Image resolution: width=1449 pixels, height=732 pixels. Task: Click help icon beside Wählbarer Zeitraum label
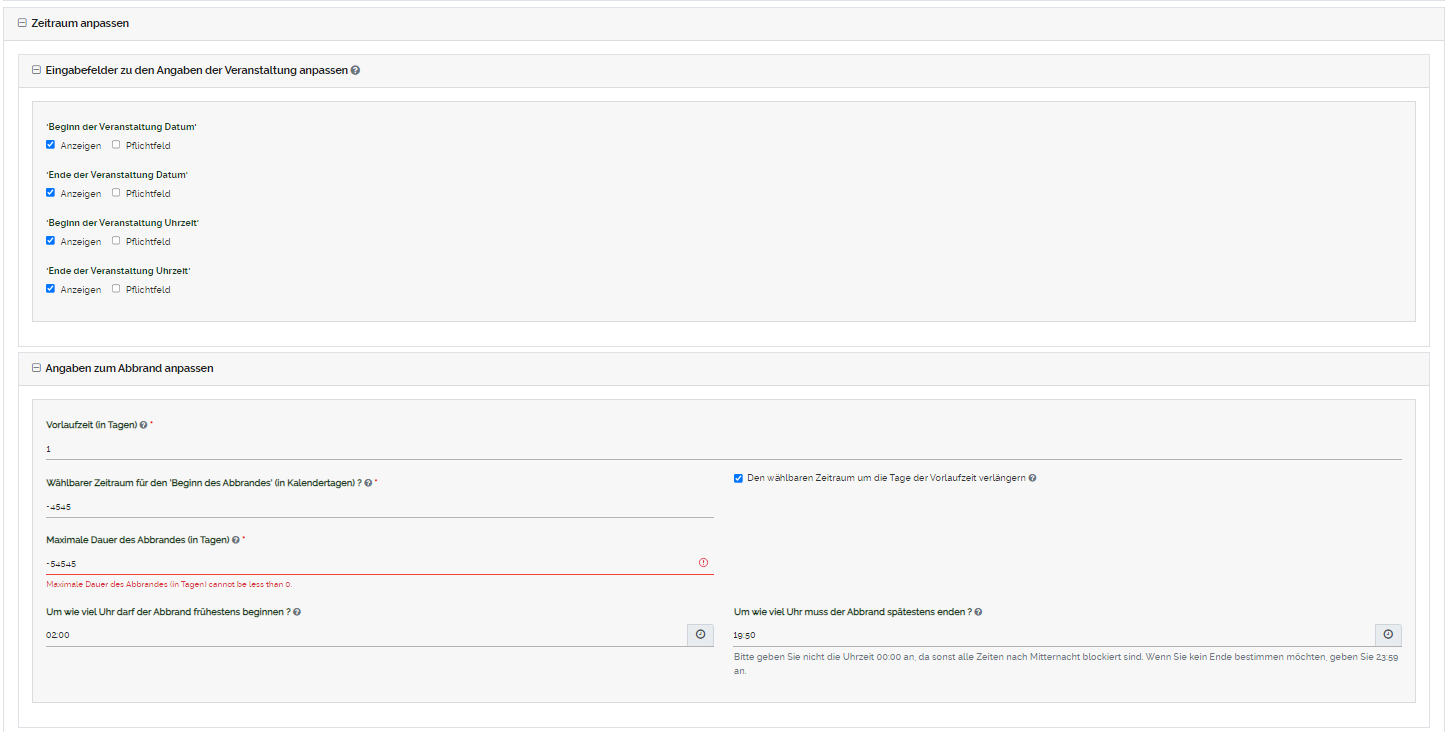tap(369, 483)
